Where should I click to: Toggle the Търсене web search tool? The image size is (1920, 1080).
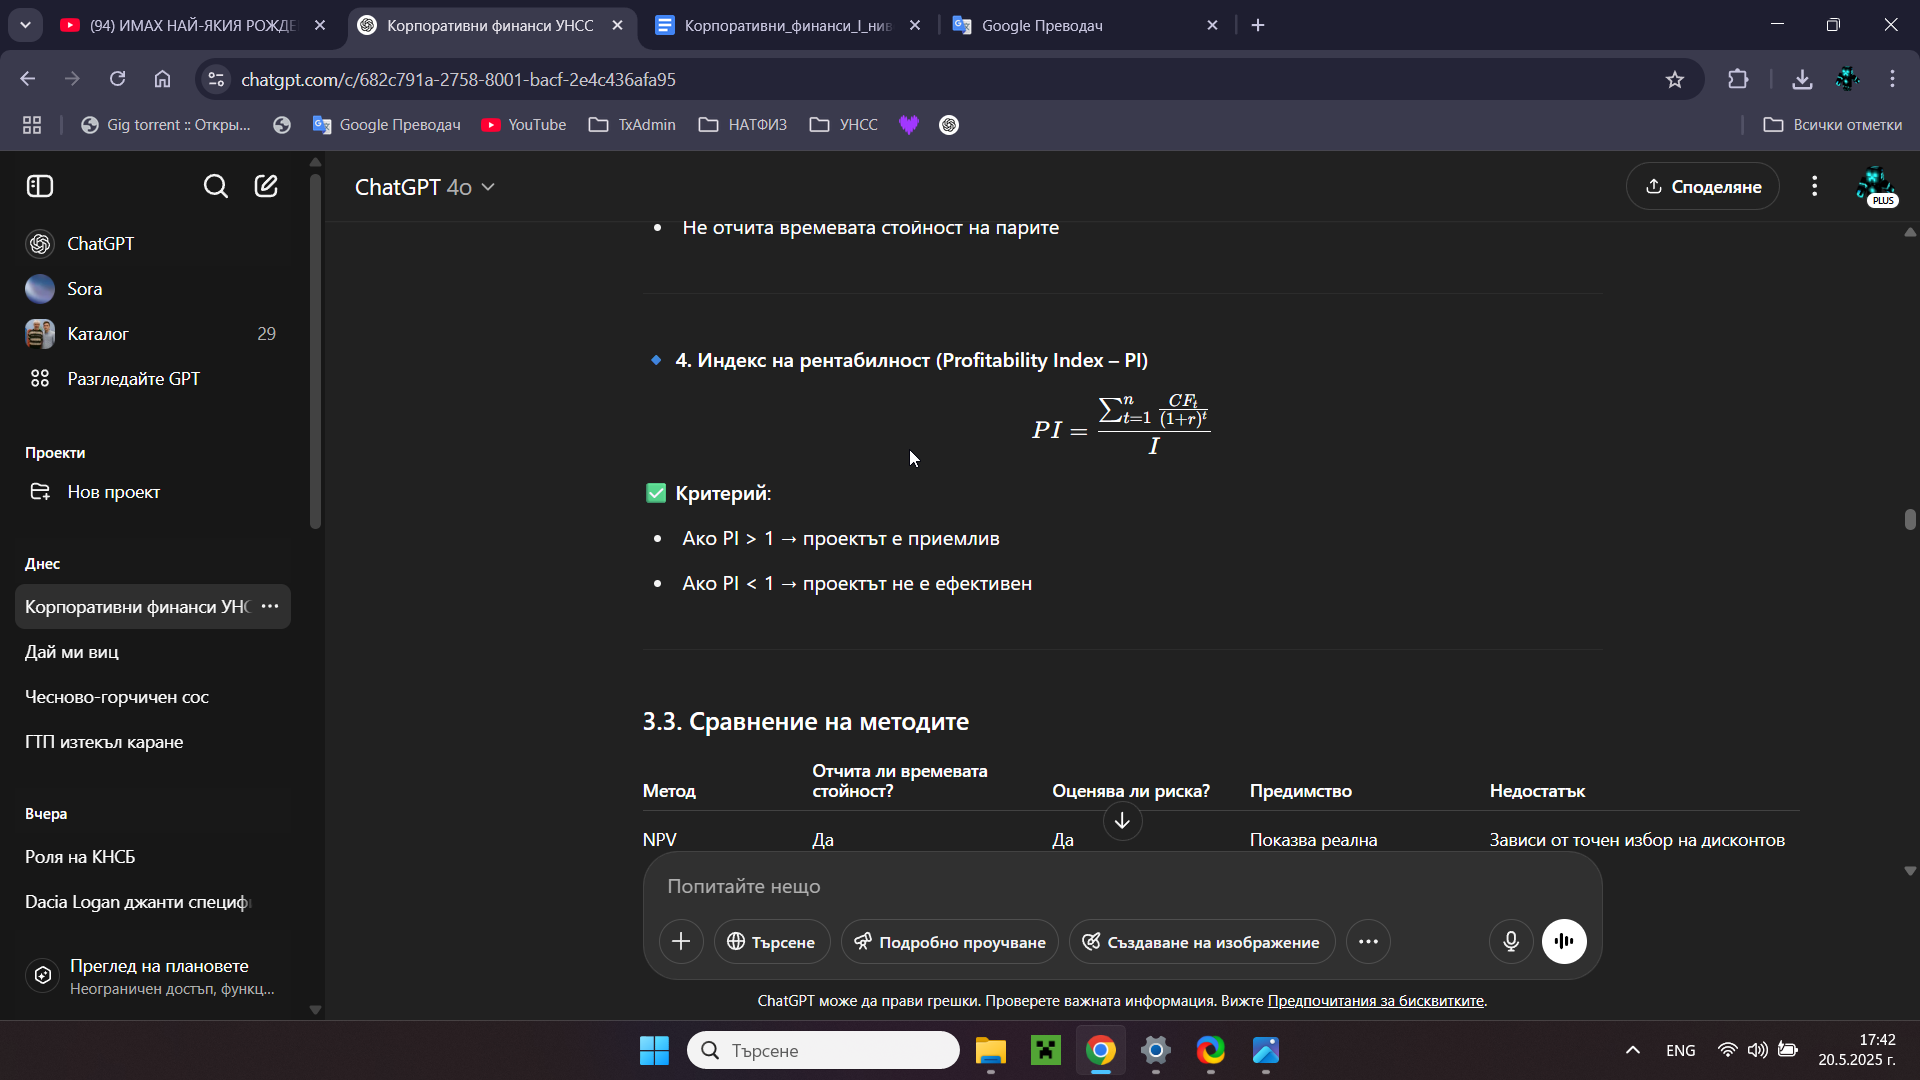[771, 942]
